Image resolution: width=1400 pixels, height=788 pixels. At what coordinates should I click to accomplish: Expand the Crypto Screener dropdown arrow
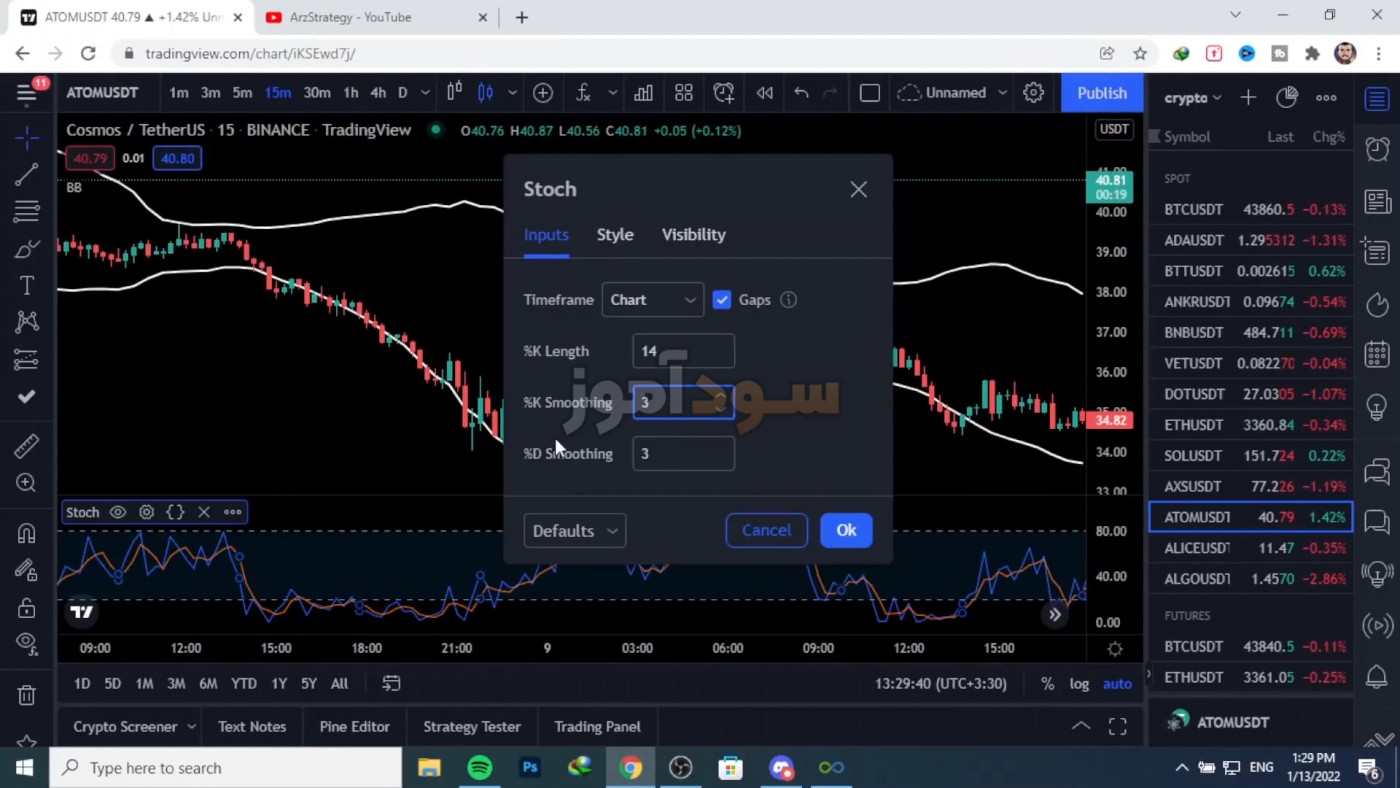pyautogui.click(x=191, y=727)
